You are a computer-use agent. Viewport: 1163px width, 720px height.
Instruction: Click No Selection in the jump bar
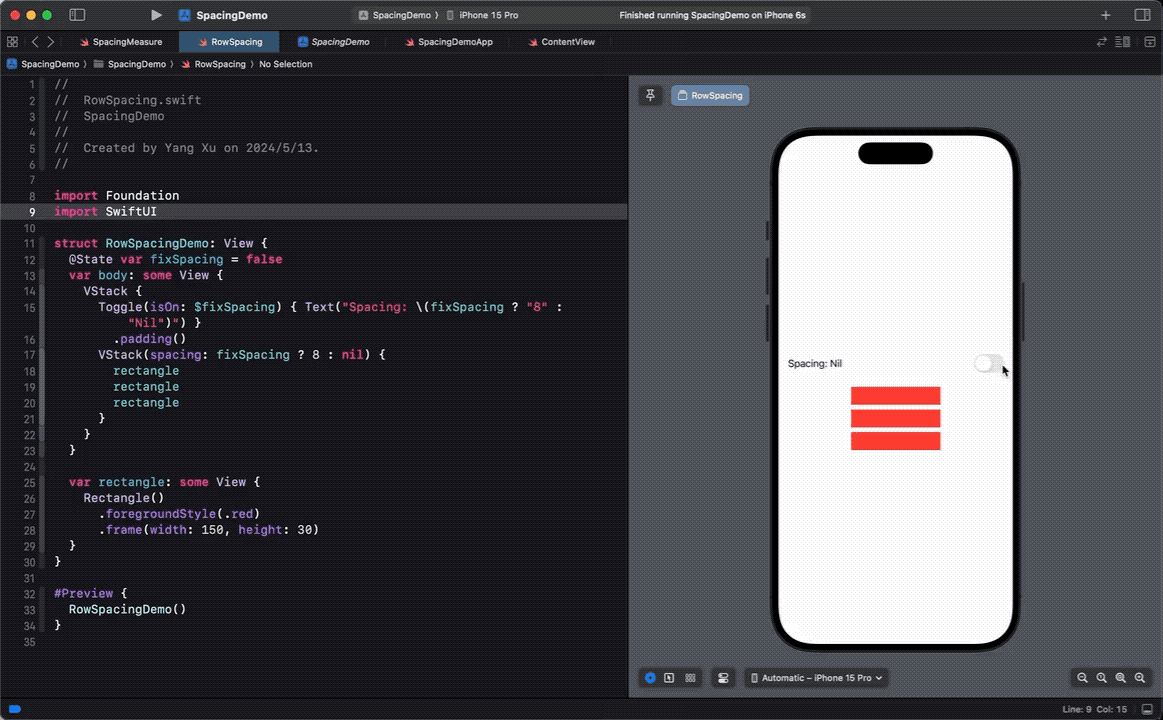285,64
